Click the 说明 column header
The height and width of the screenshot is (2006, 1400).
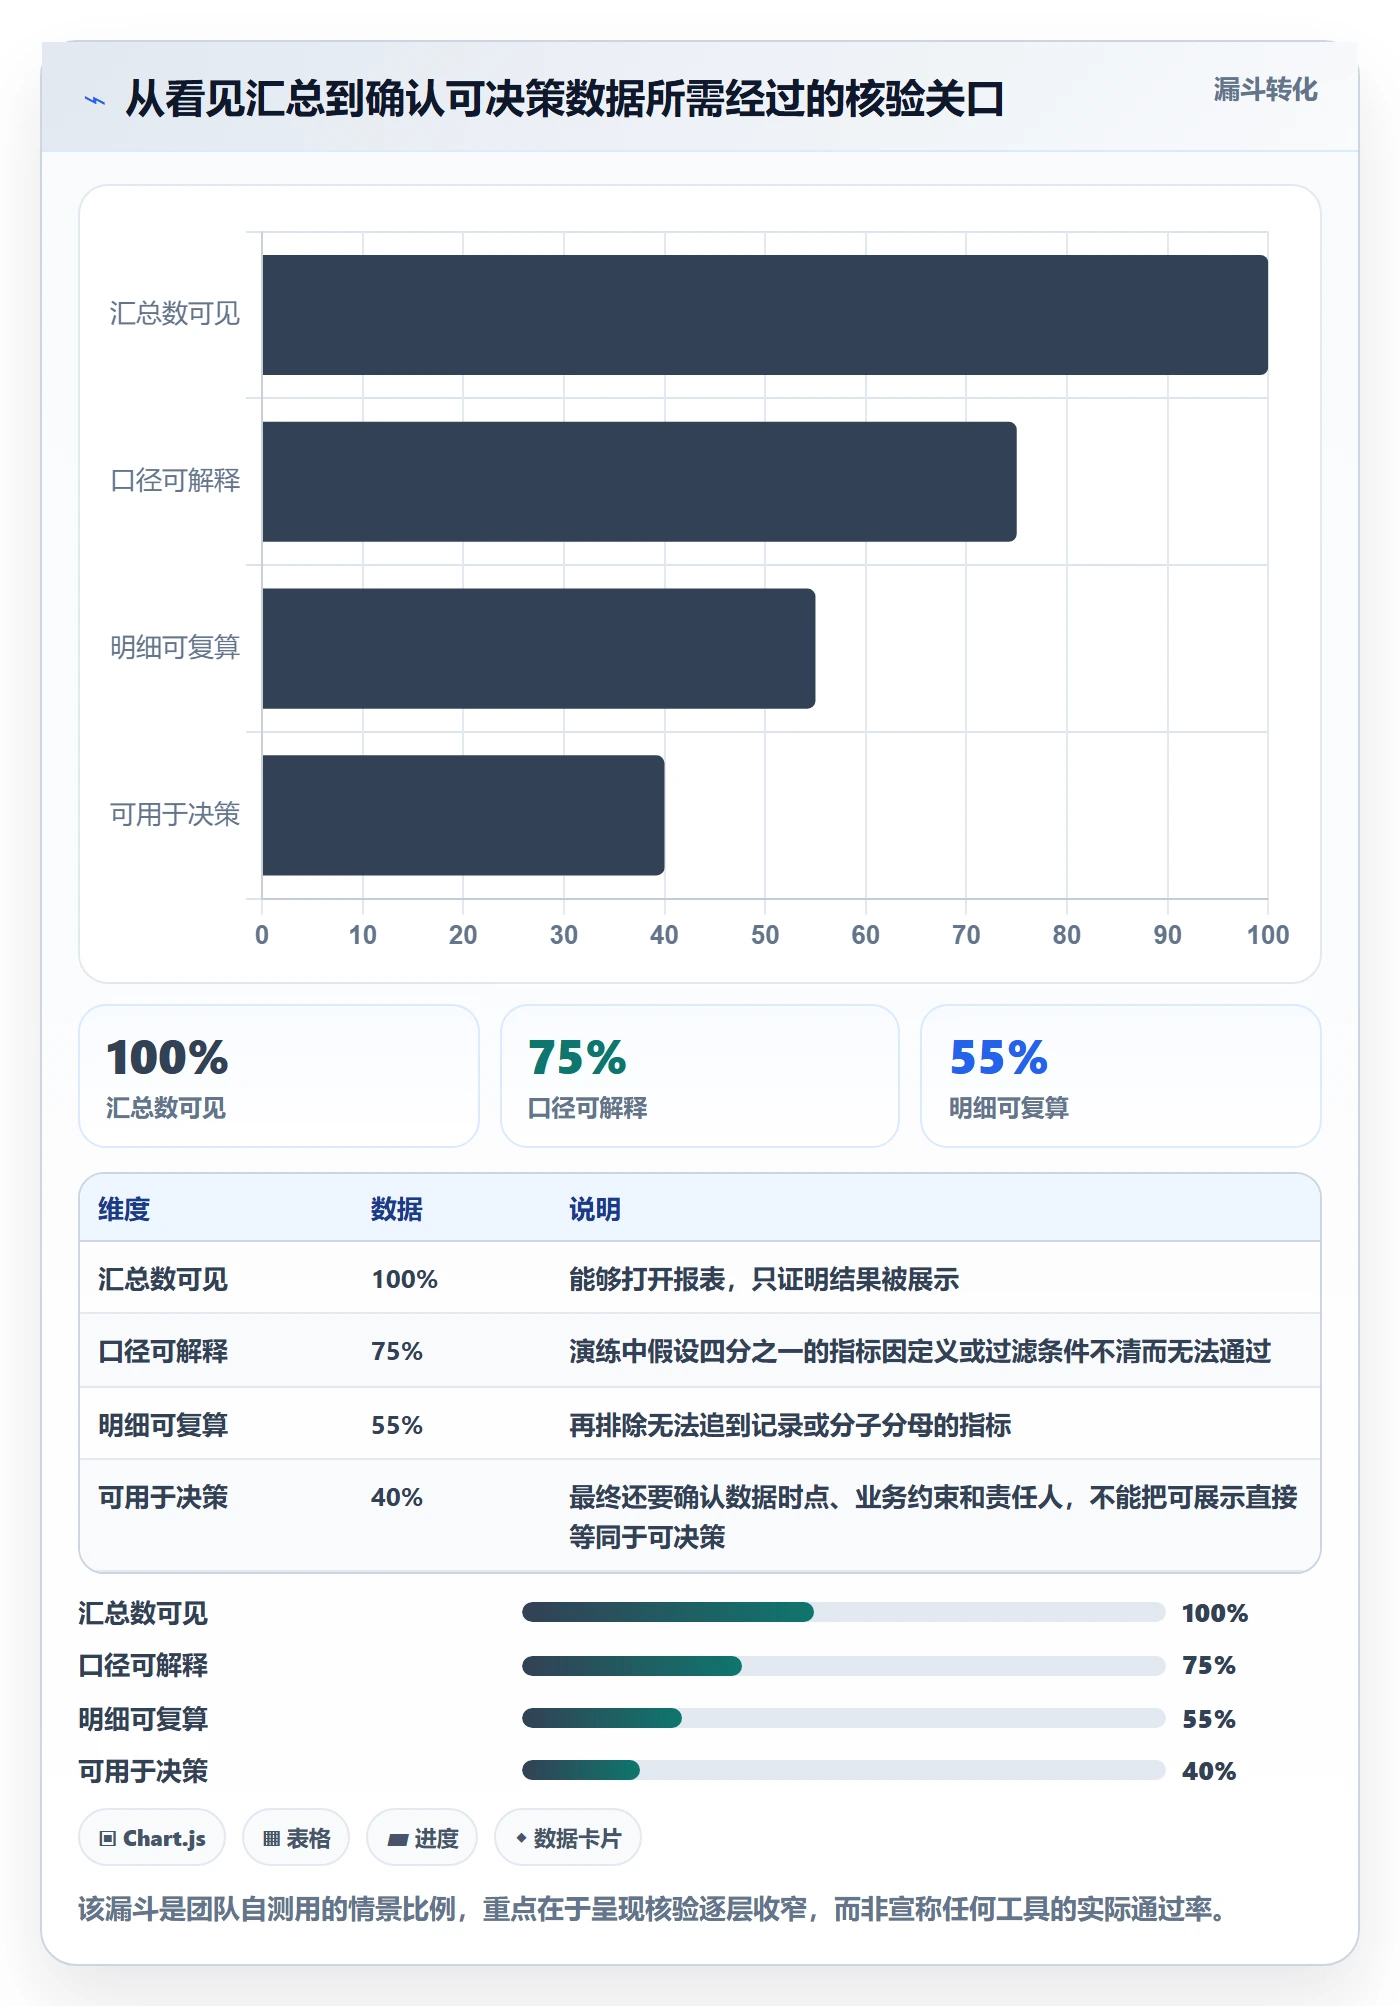pos(595,1209)
